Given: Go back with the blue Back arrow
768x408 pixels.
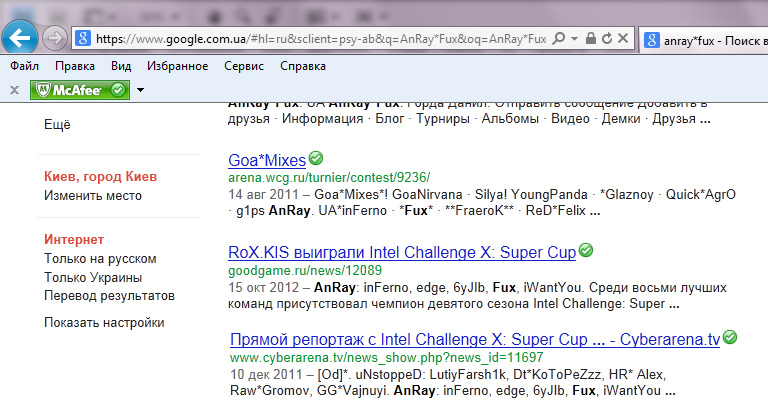Looking at the screenshot, I should 20,38.
